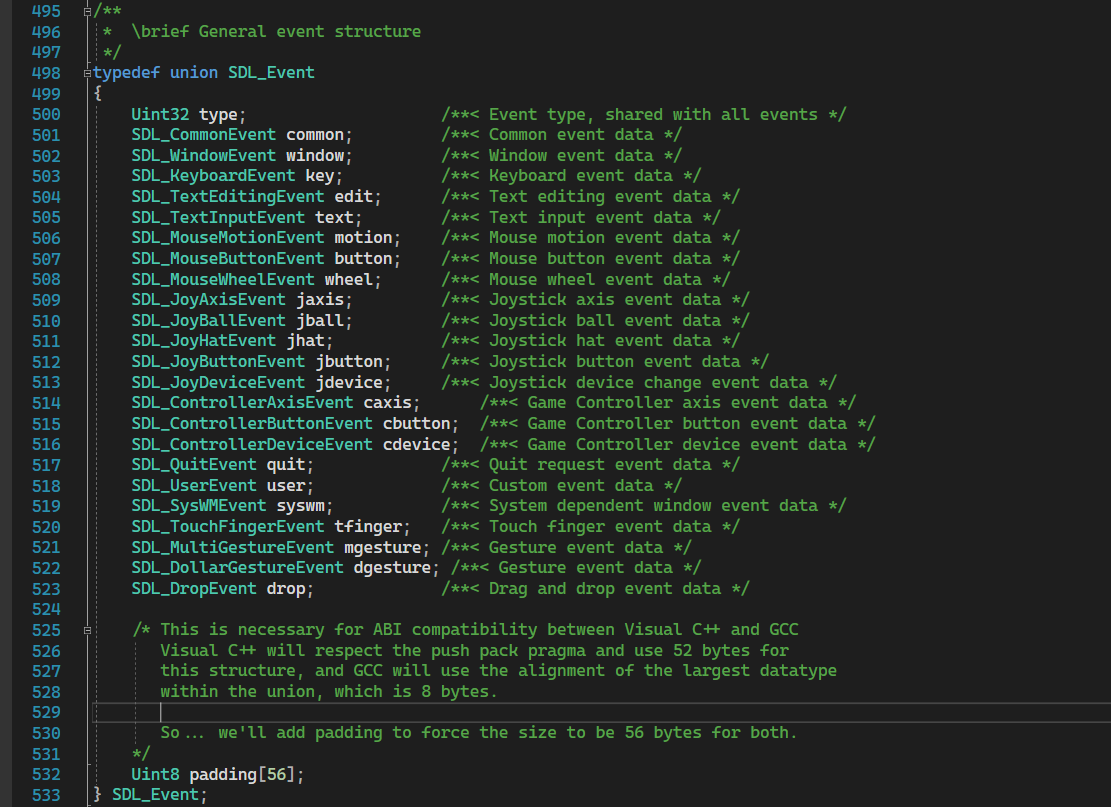Click the 'union' keyword
The width and height of the screenshot is (1111, 807).
[x=193, y=73]
